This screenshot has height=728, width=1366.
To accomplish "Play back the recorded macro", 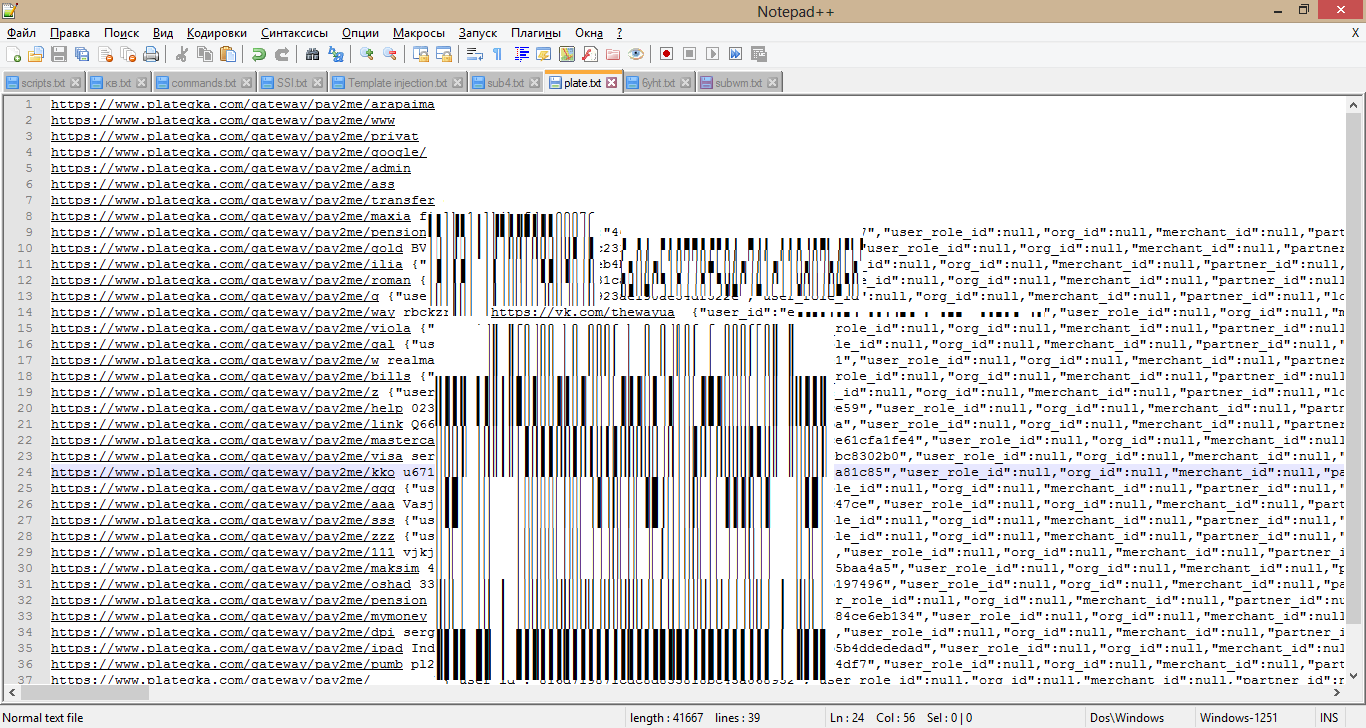I will [713, 54].
